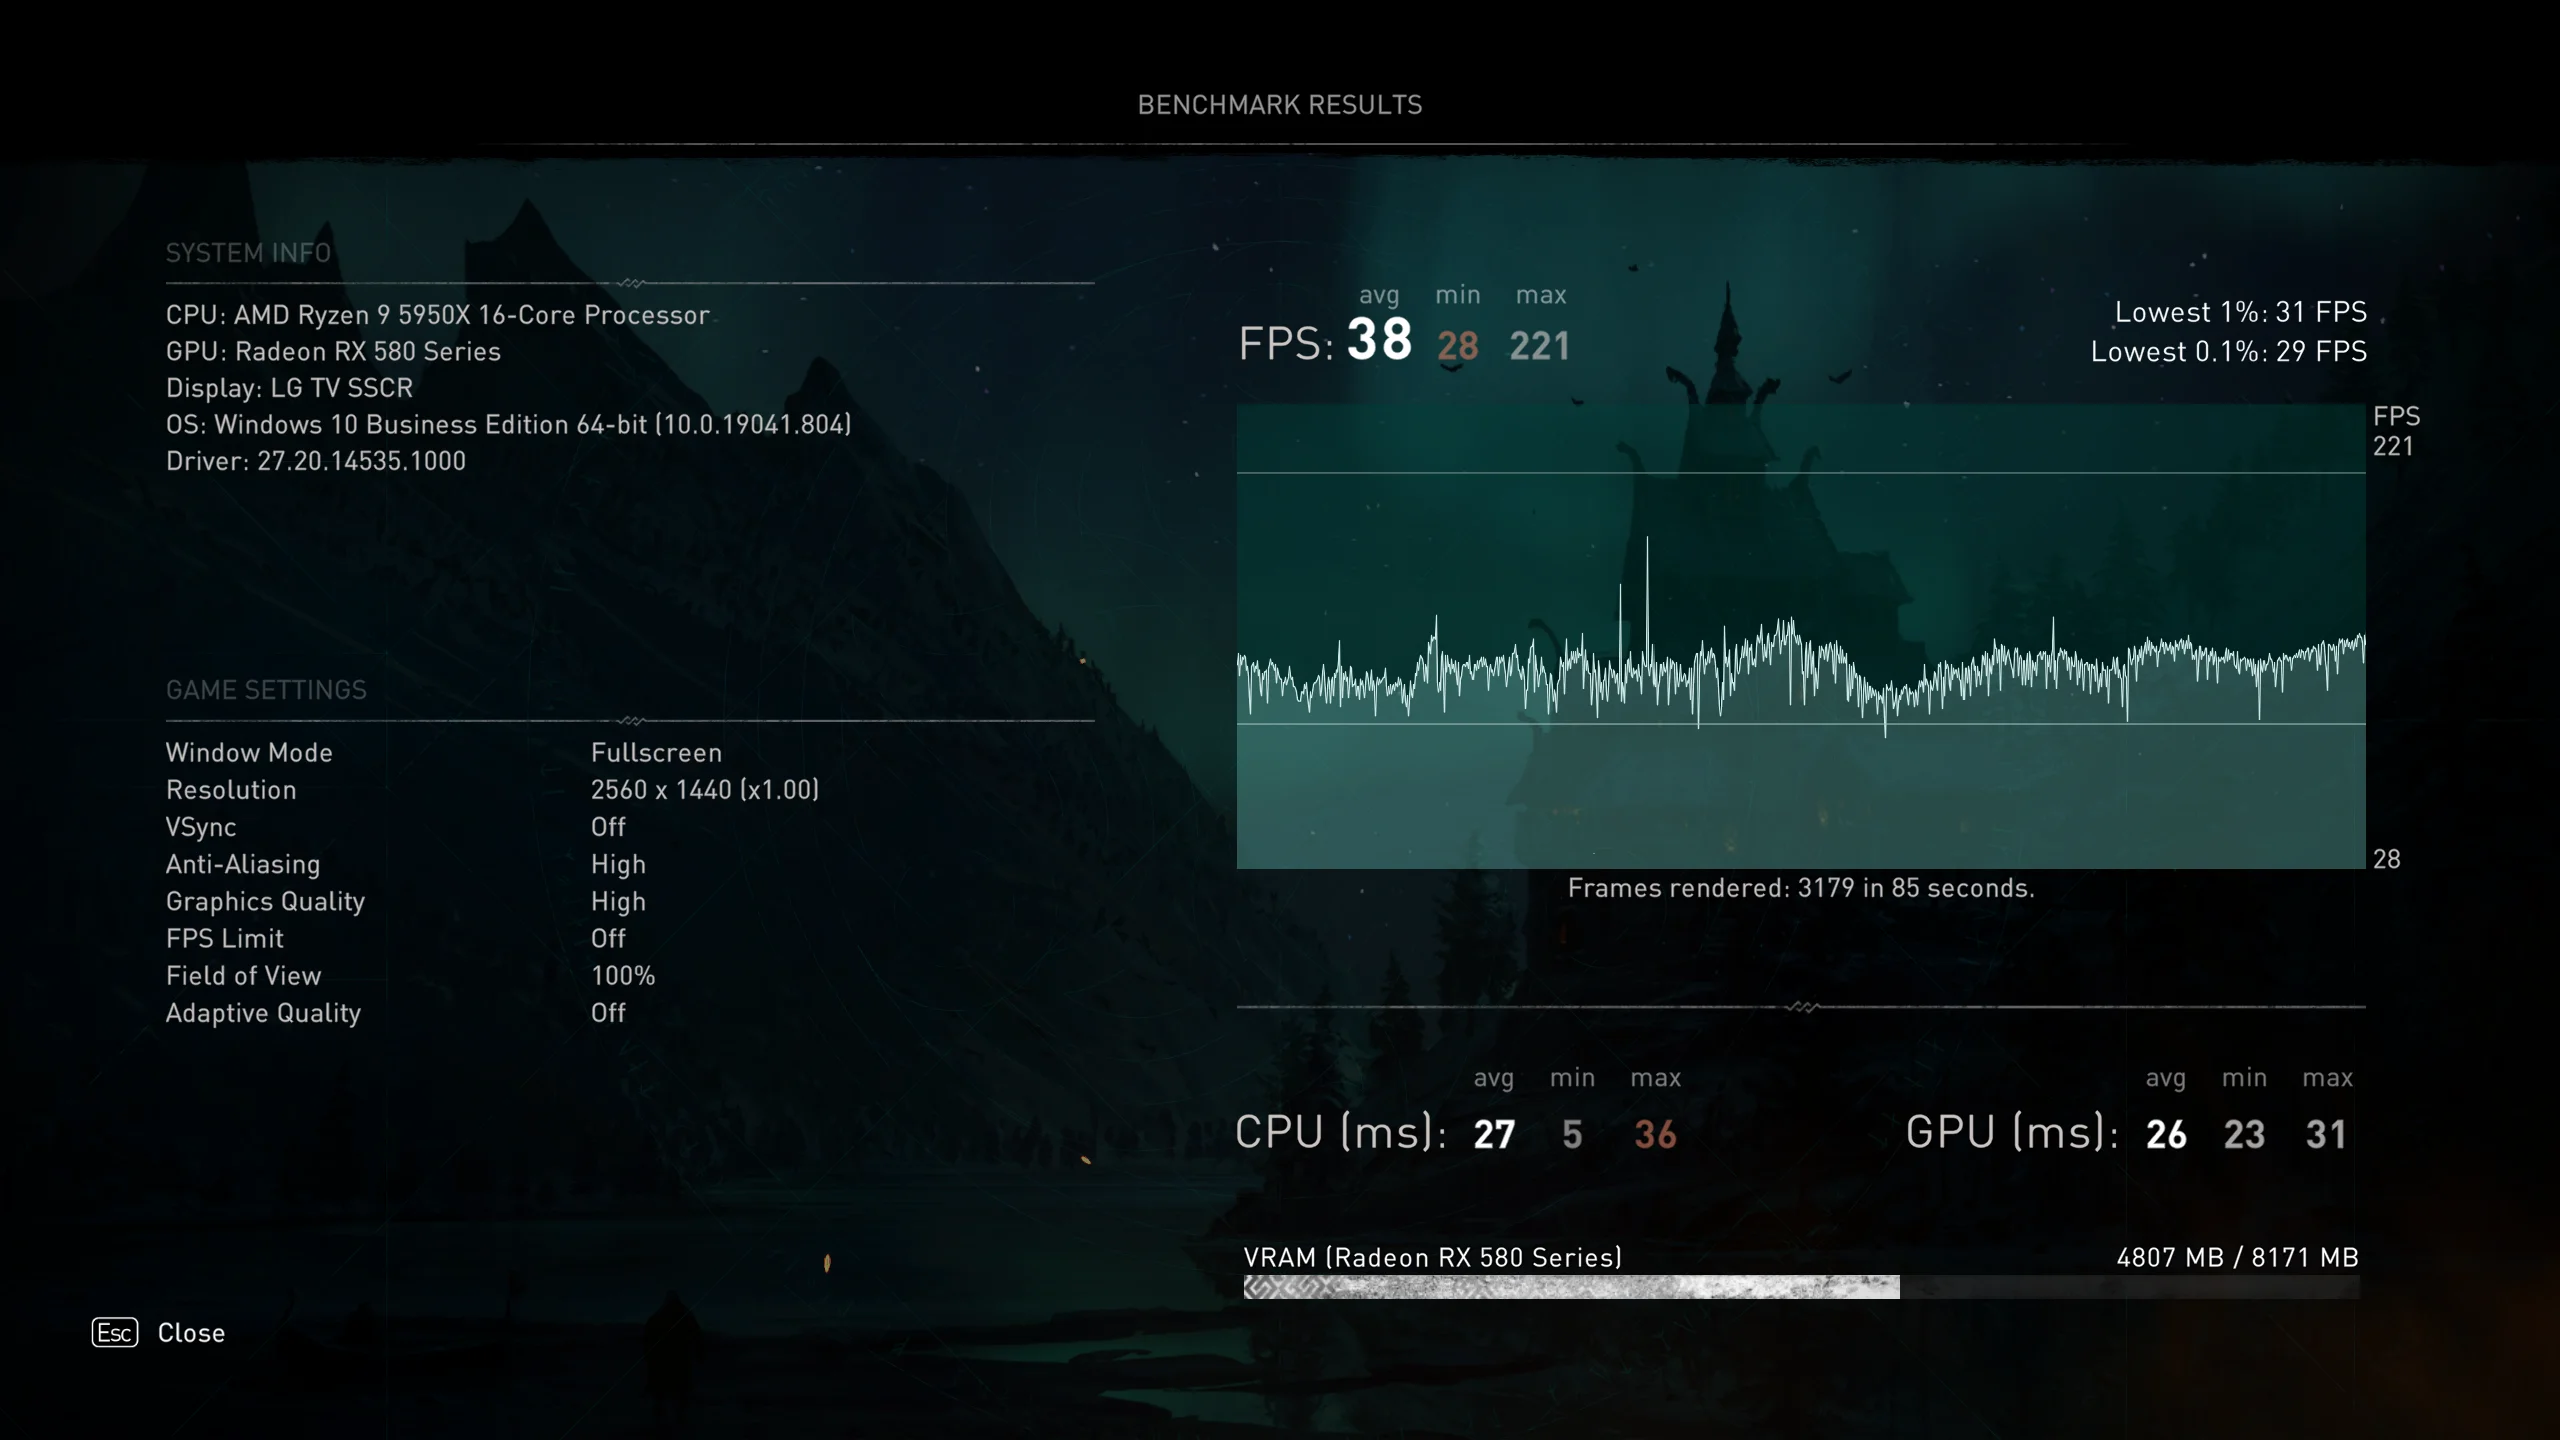Click the VSync setting label
The image size is (2560, 1440).
(201, 828)
